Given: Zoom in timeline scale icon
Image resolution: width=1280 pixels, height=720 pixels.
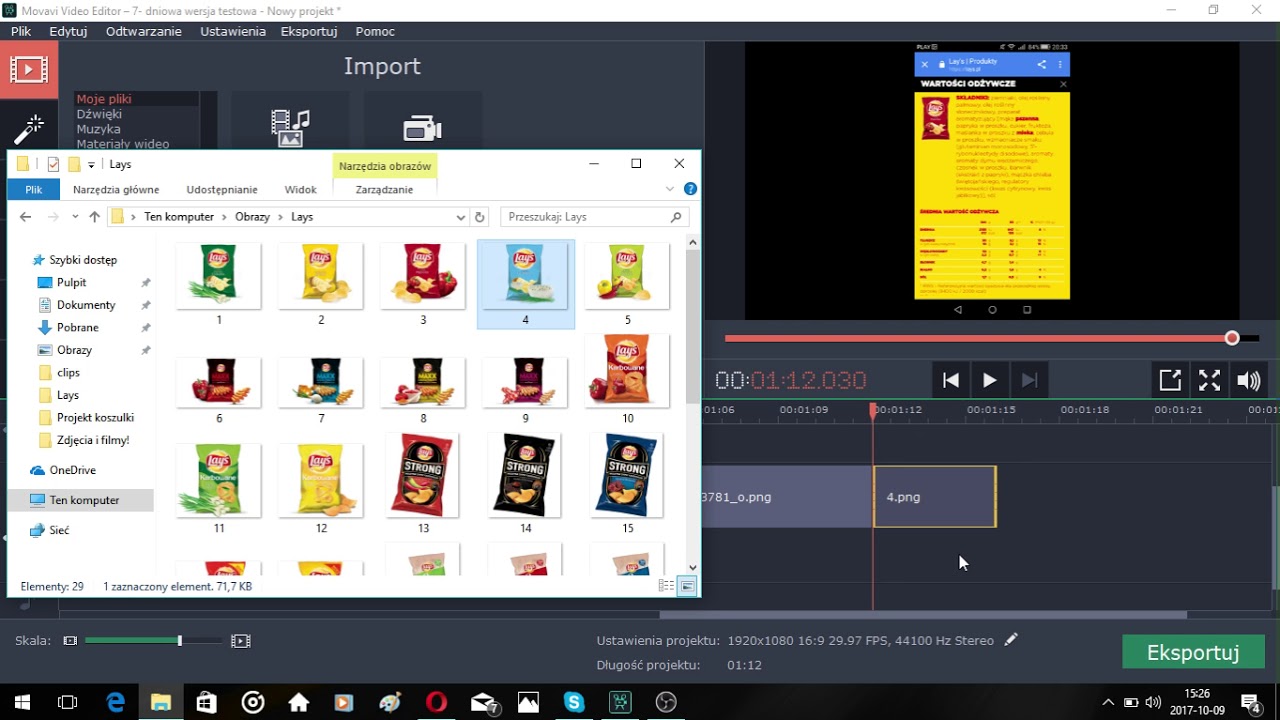Looking at the screenshot, I should pyautogui.click(x=240, y=640).
